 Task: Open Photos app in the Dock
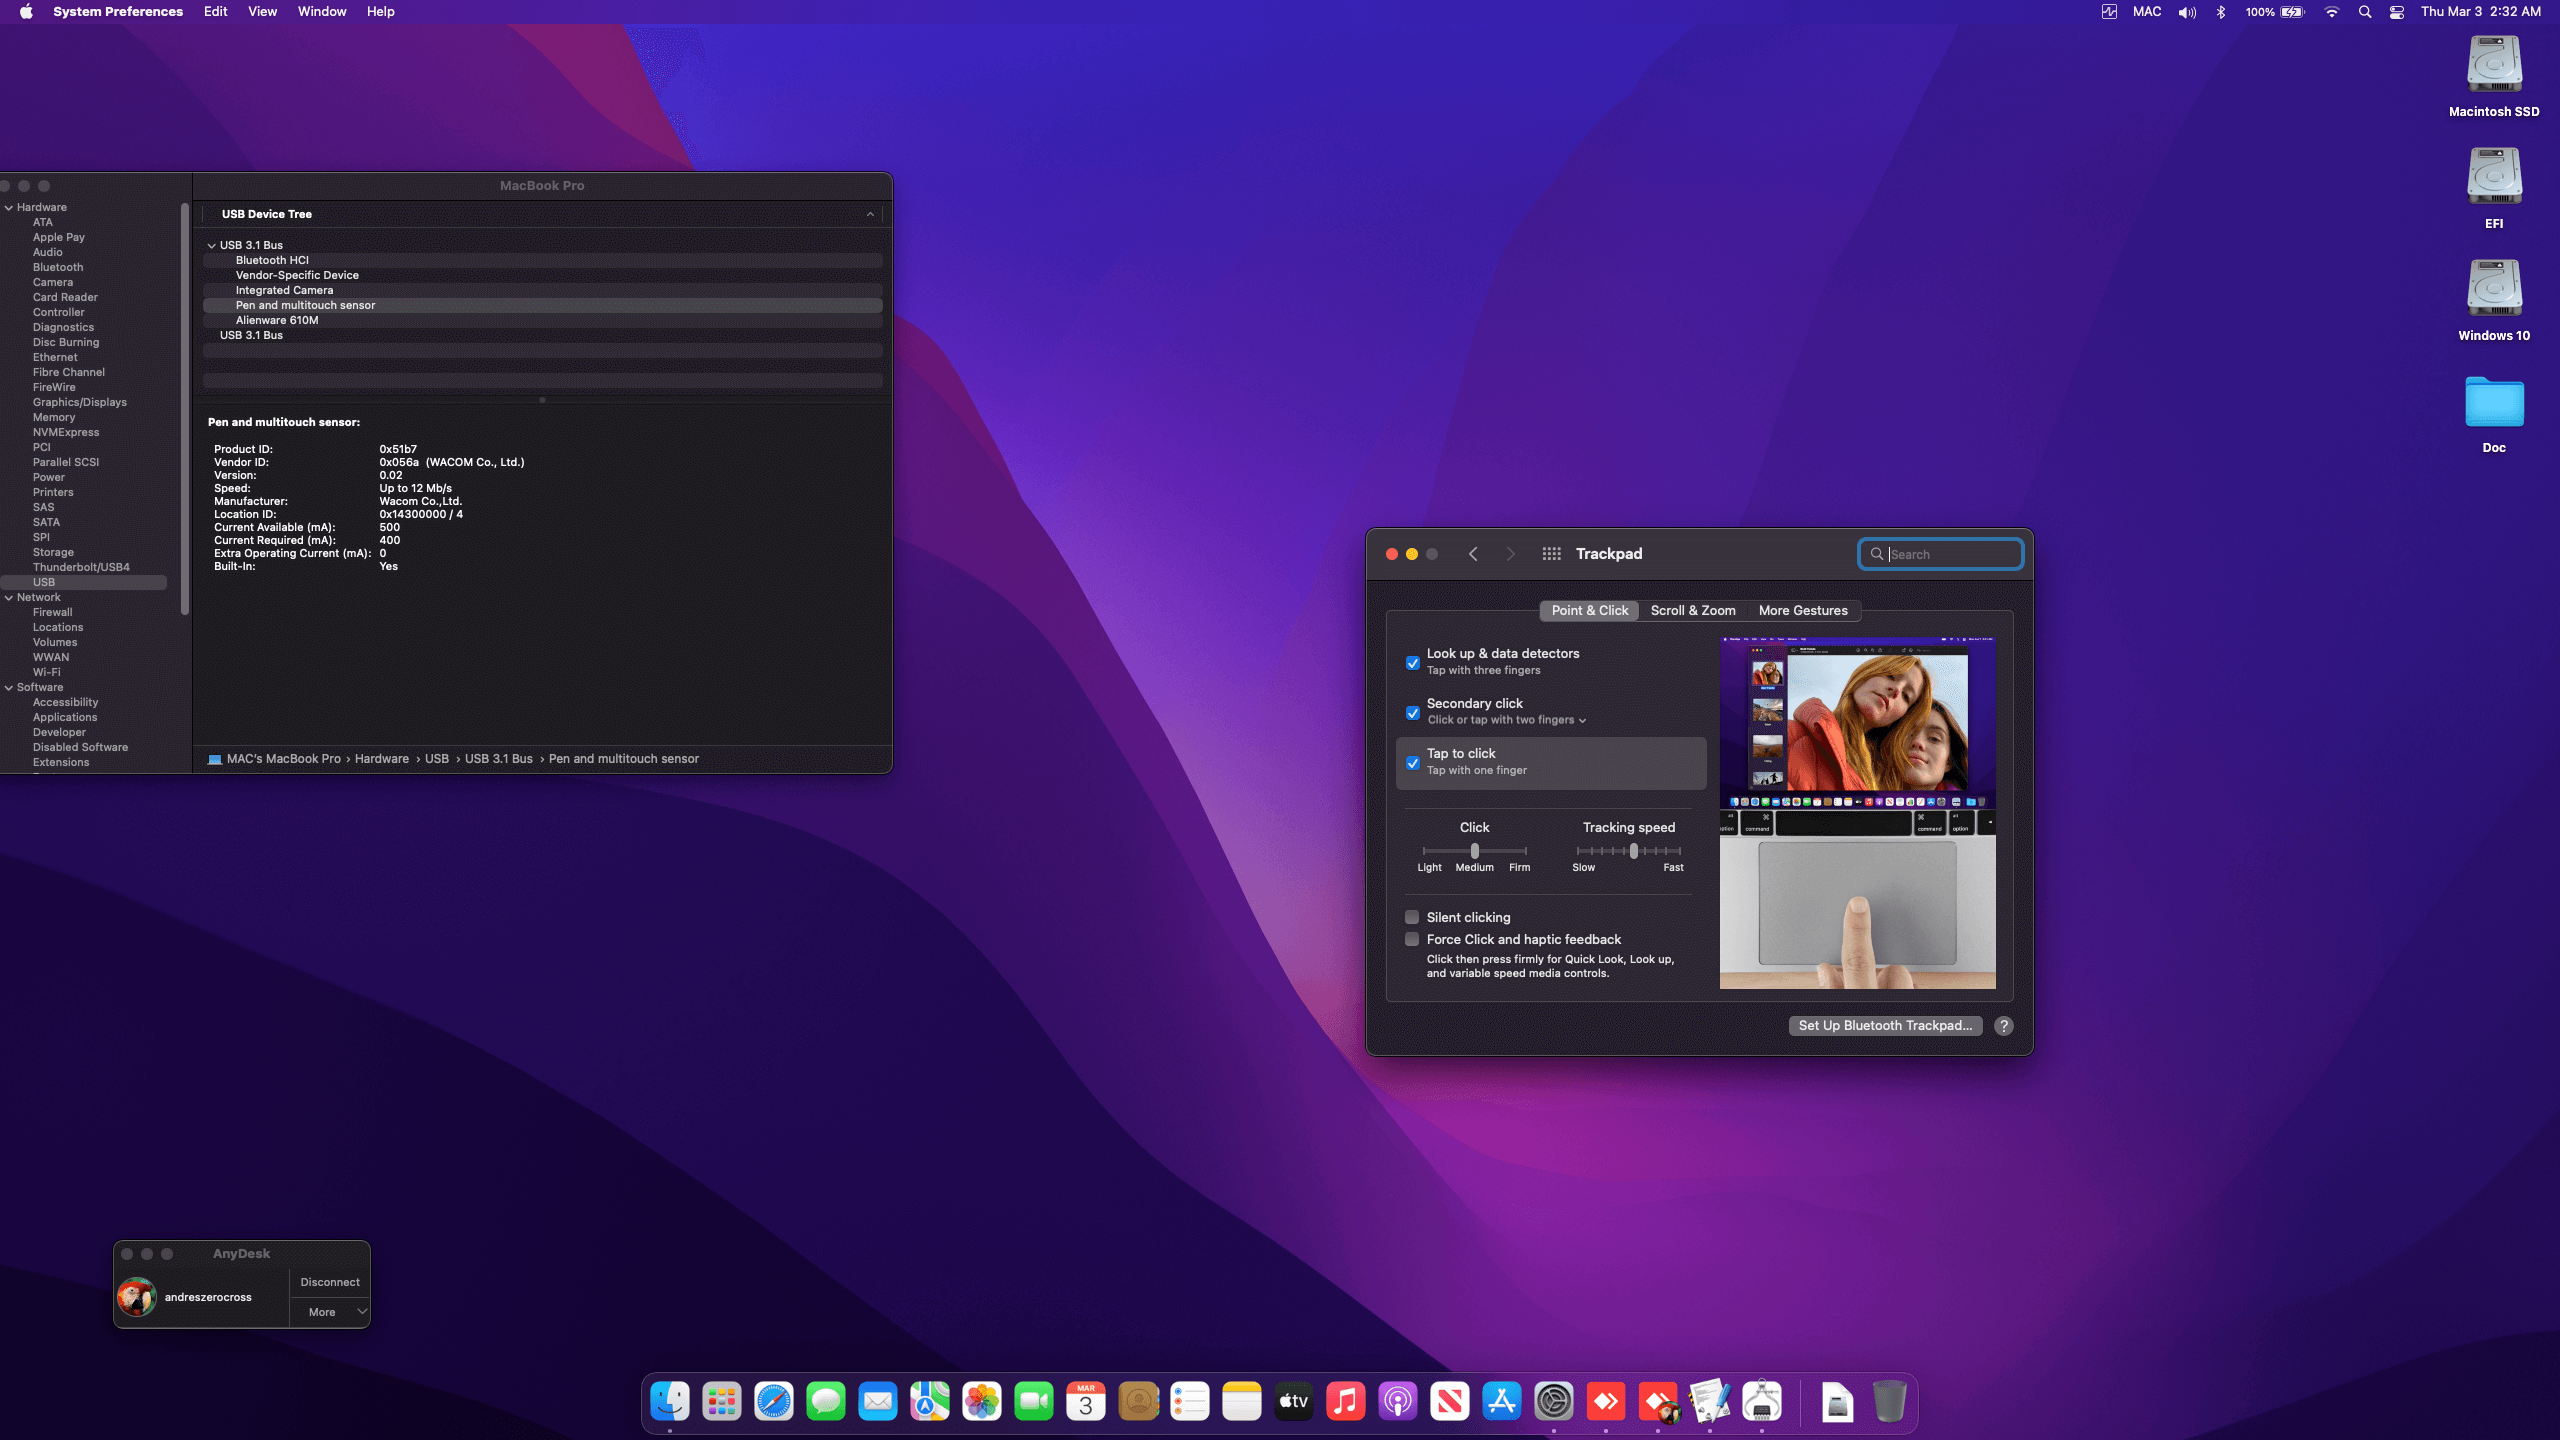coord(982,1402)
